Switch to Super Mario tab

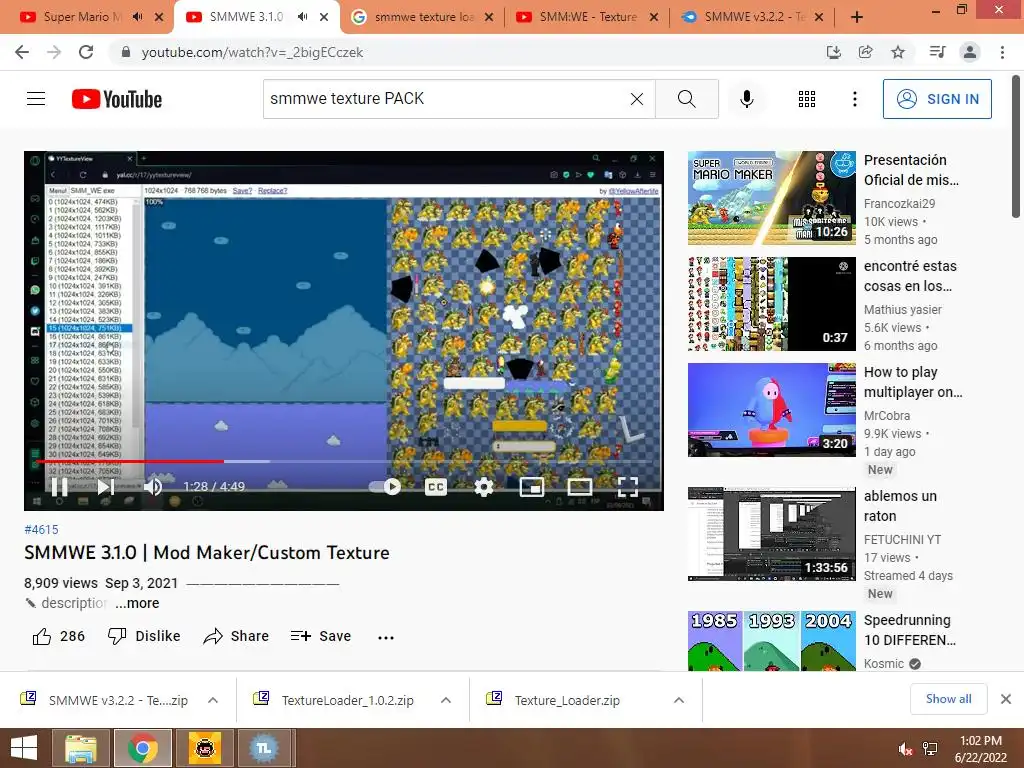tap(82, 17)
